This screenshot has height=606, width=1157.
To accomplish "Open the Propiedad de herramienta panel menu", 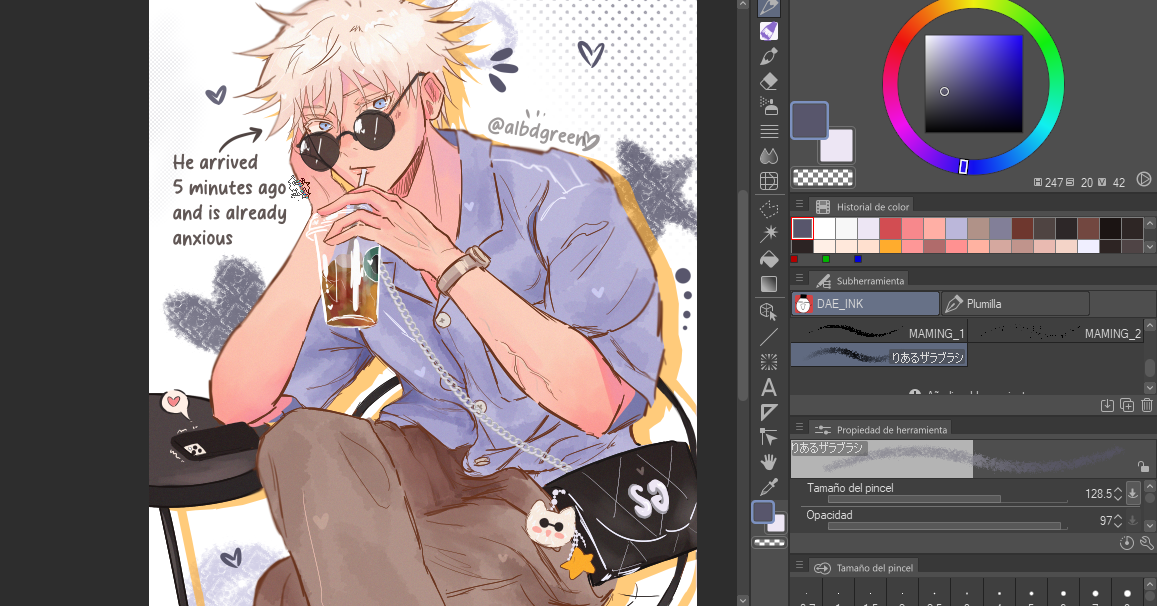I will (x=799, y=427).
